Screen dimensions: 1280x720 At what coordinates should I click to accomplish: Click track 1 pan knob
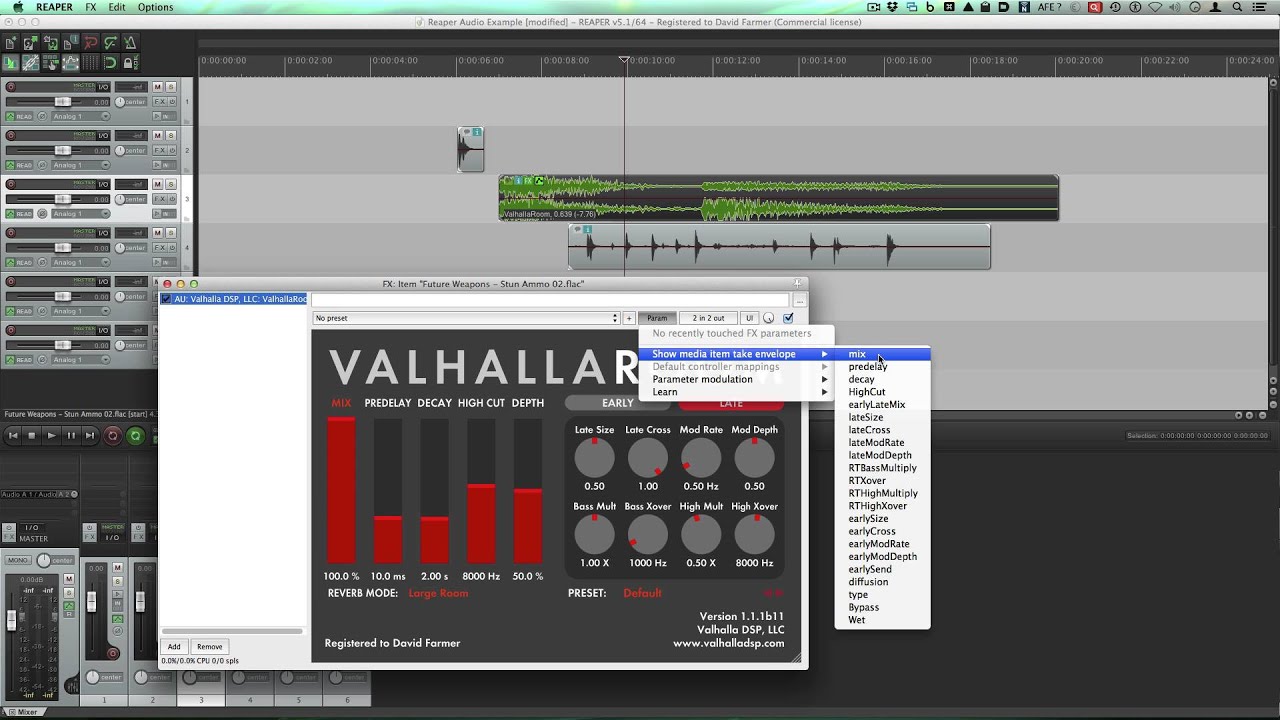tap(120, 102)
